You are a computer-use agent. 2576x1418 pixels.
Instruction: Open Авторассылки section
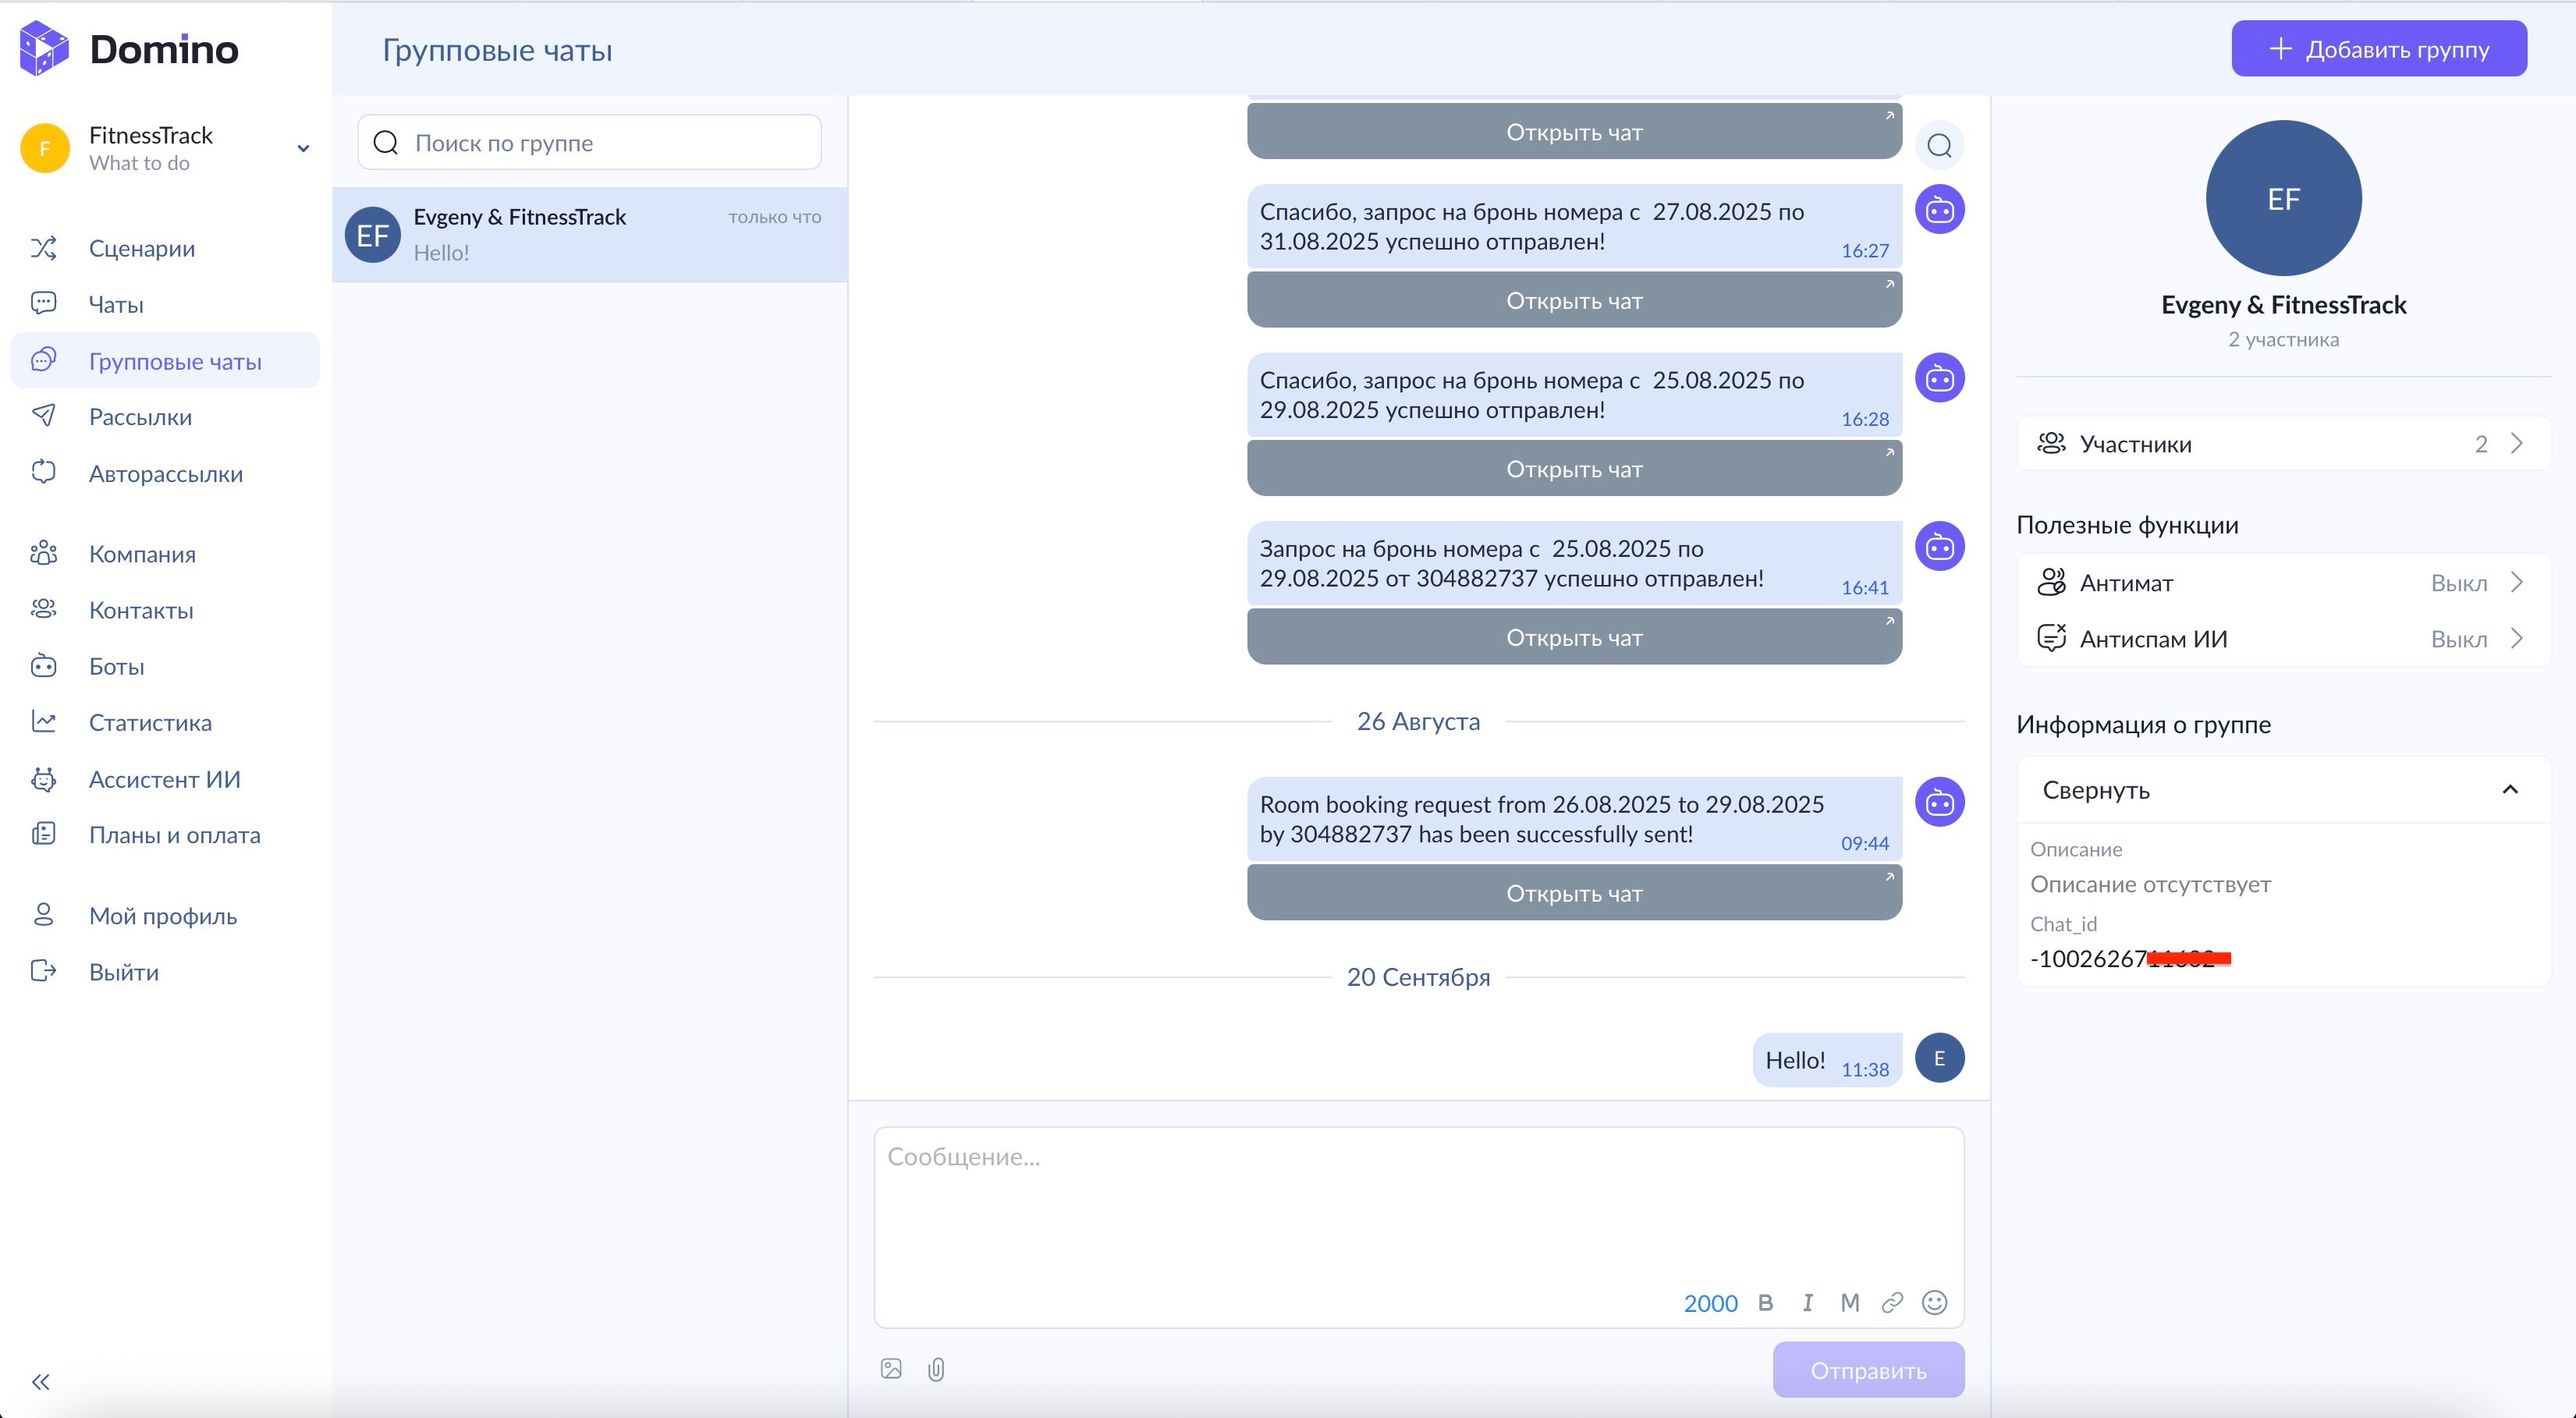pyautogui.click(x=165, y=473)
